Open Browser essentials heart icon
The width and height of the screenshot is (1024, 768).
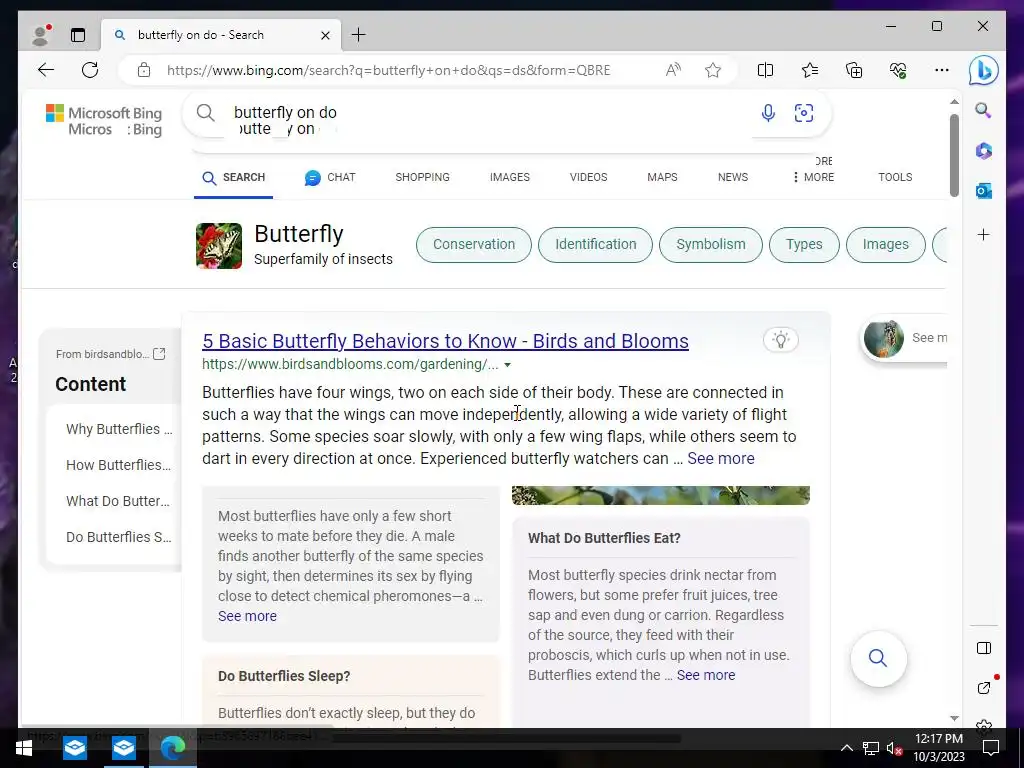tap(898, 70)
